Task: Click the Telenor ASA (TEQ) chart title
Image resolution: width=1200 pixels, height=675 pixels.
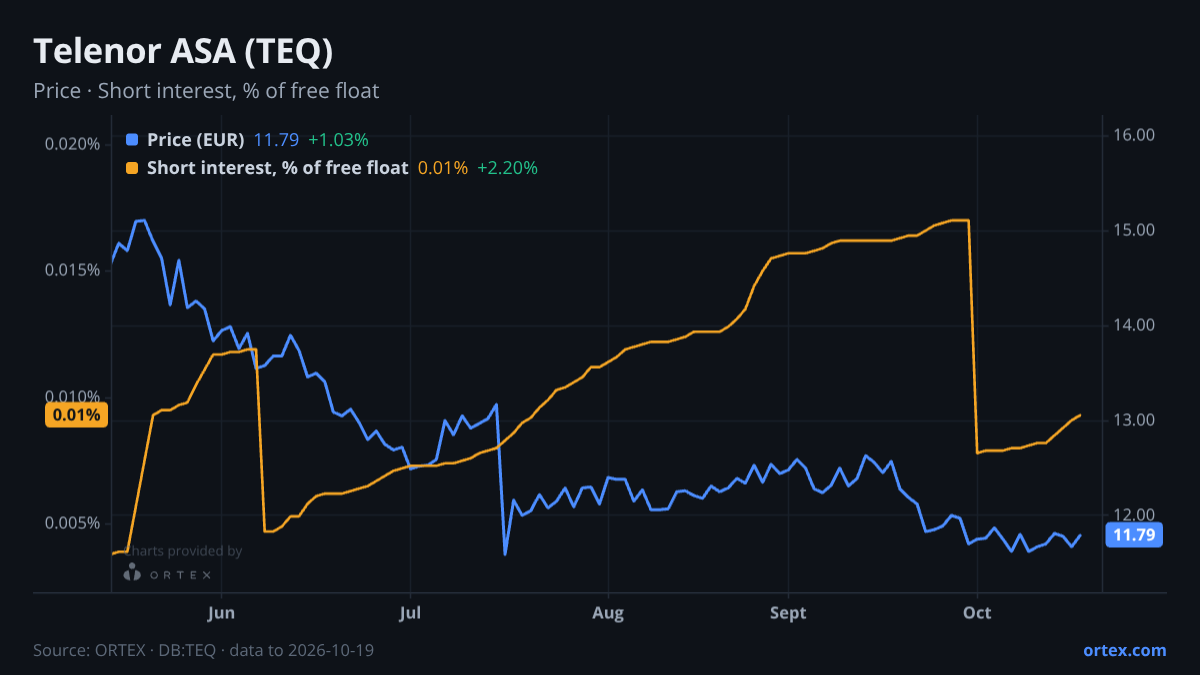Action: click(183, 51)
